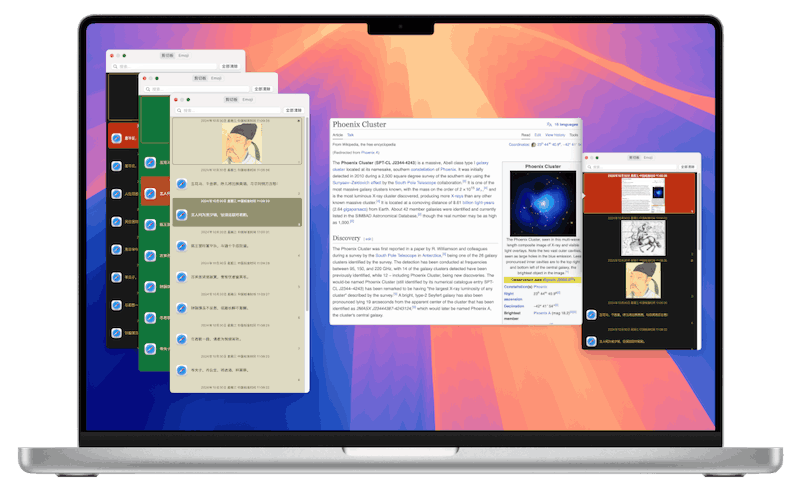The image size is (800, 491).
Task: Click the Safari icon on the red entry in the green window
Action: [x=151, y=192]
